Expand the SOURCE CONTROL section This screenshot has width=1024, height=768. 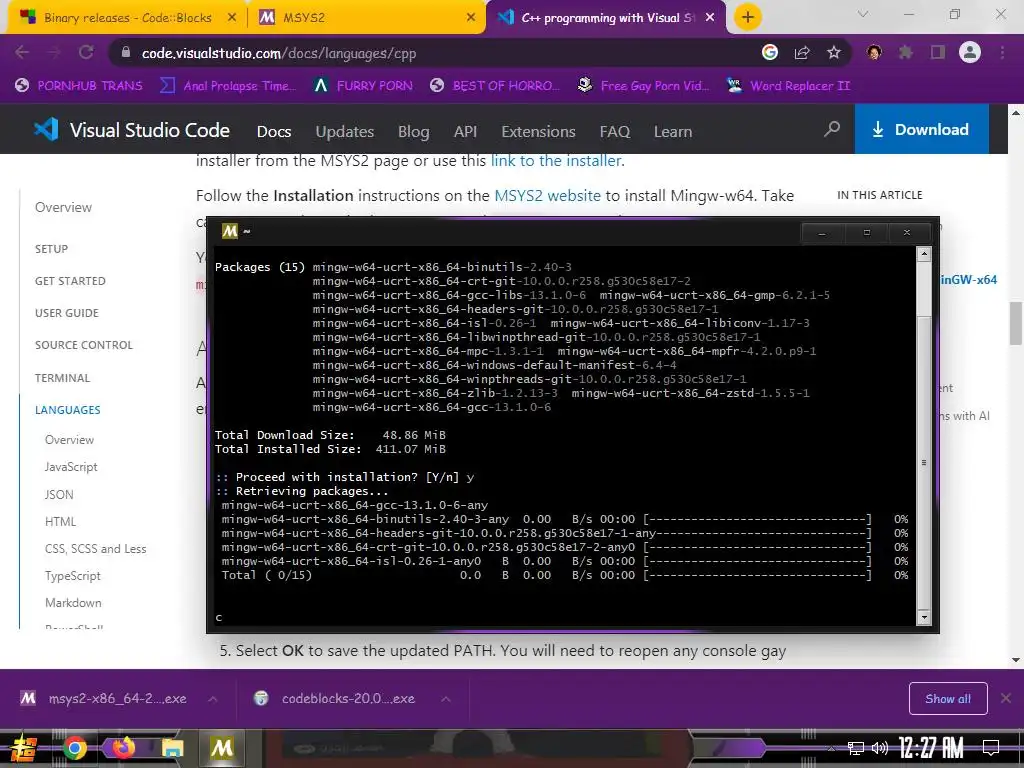coord(84,345)
